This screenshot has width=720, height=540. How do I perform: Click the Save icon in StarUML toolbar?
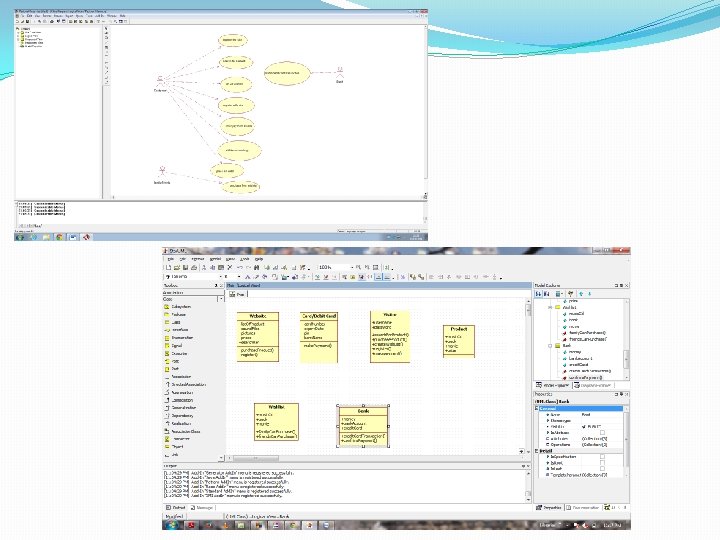click(185, 267)
